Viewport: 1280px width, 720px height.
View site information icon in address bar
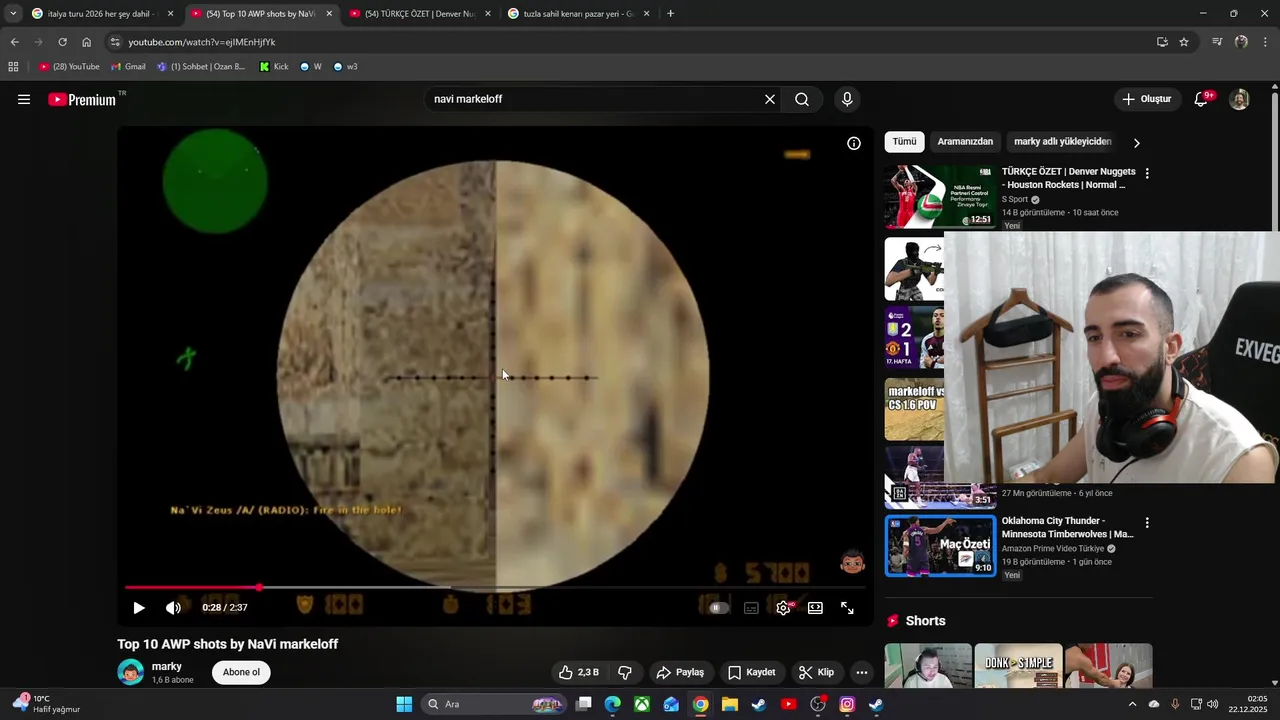[115, 42]
